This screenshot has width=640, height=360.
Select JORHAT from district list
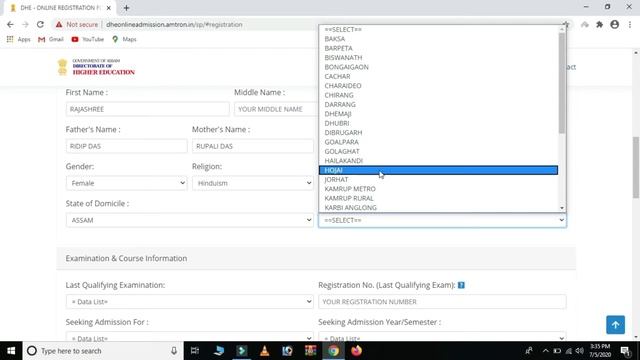click(438, 180)
